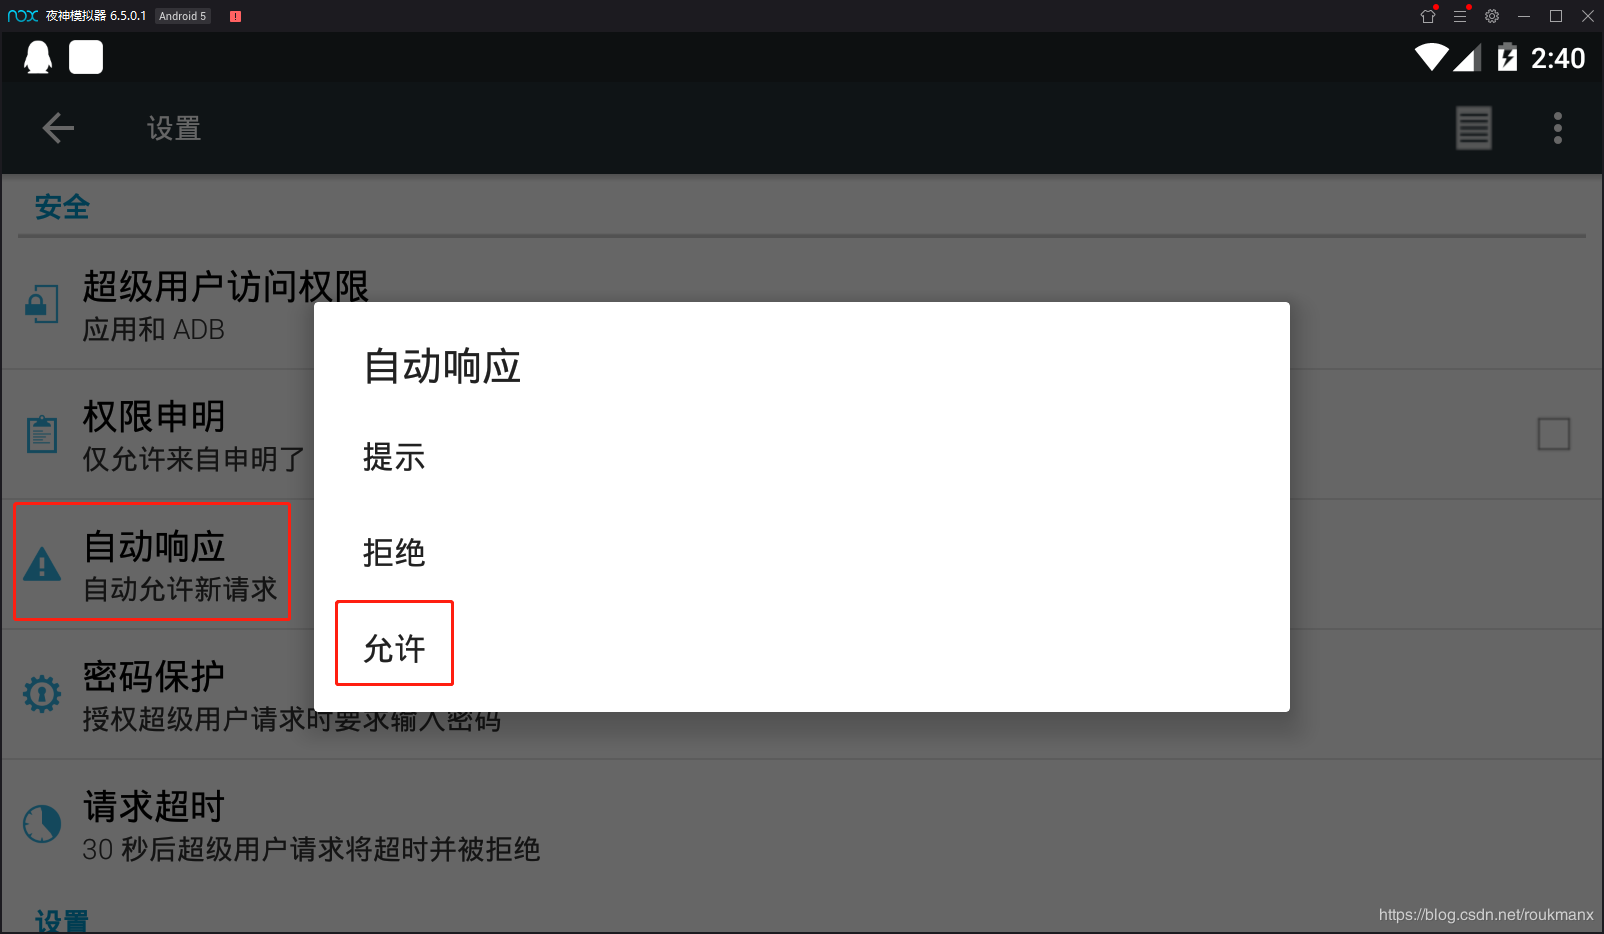Click the red alert indicator in the title bar
The image size is (1604, 934).
point(235,16)
